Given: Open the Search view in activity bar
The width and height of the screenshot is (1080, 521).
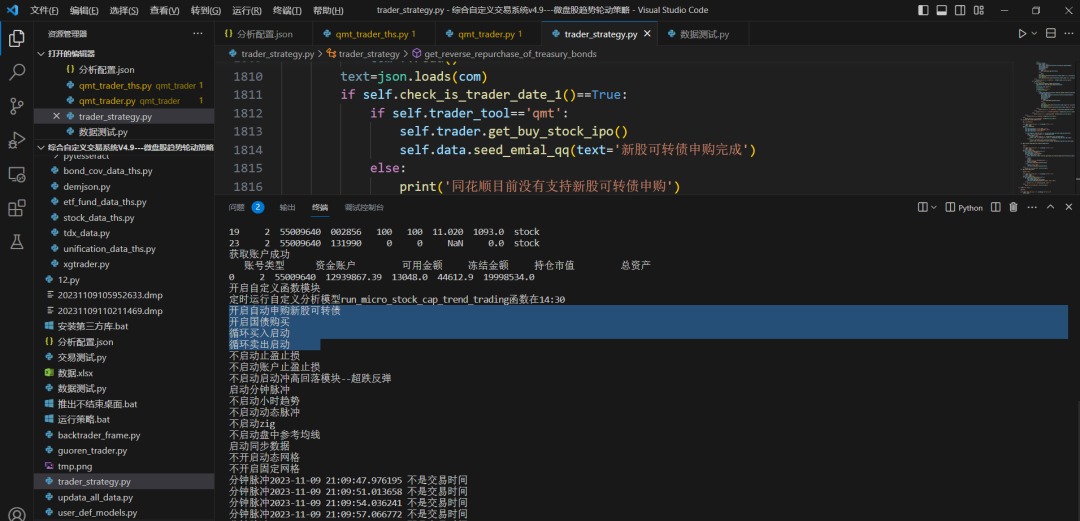Looking at the screenshot, I should [17, 72].
